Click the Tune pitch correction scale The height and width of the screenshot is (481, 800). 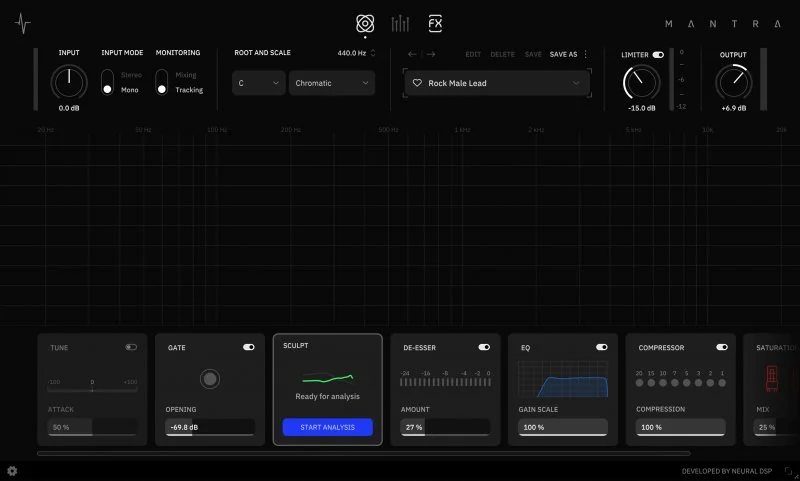92,386
